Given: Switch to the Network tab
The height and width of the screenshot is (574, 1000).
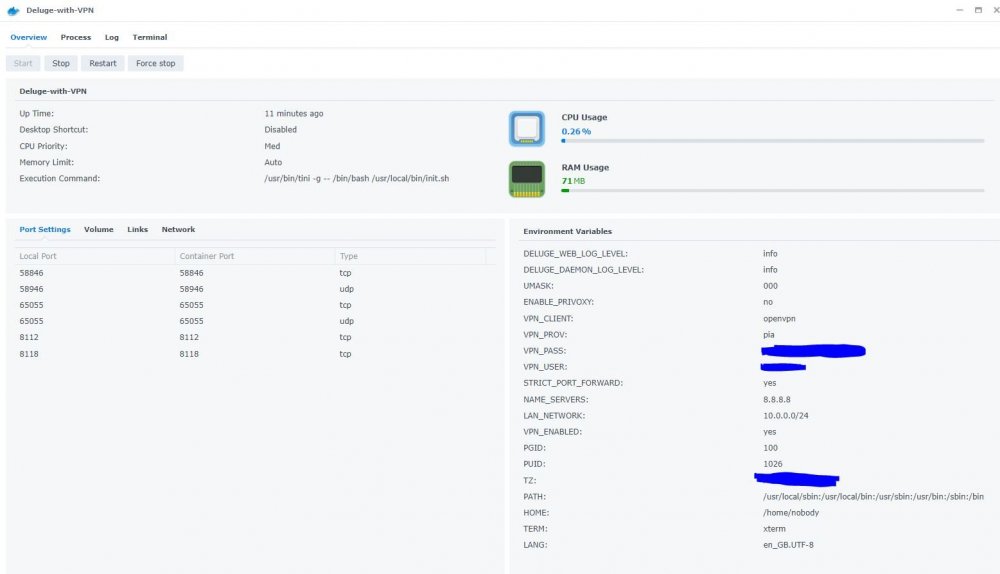Looking at the screenshot, I should pos(178,230).
